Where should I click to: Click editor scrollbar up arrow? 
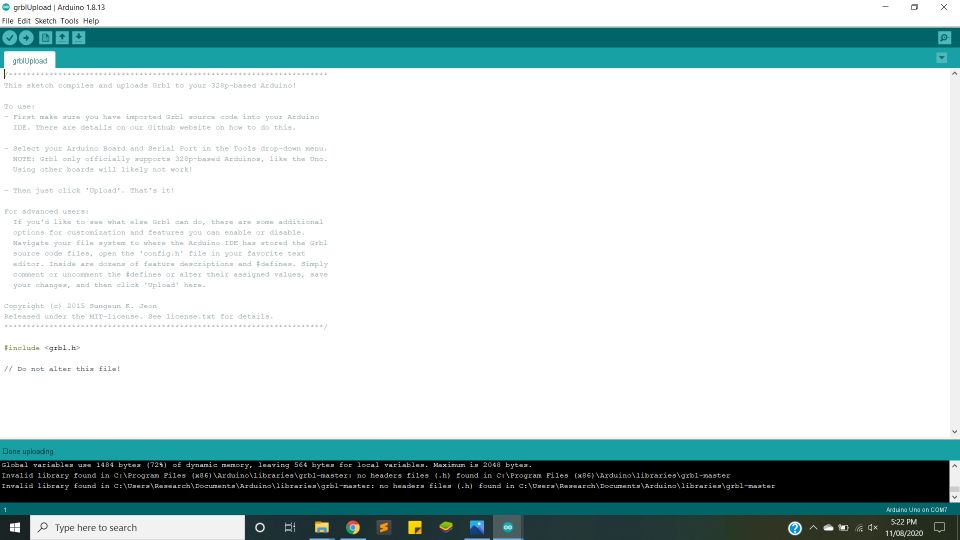[x=954, y=73]
